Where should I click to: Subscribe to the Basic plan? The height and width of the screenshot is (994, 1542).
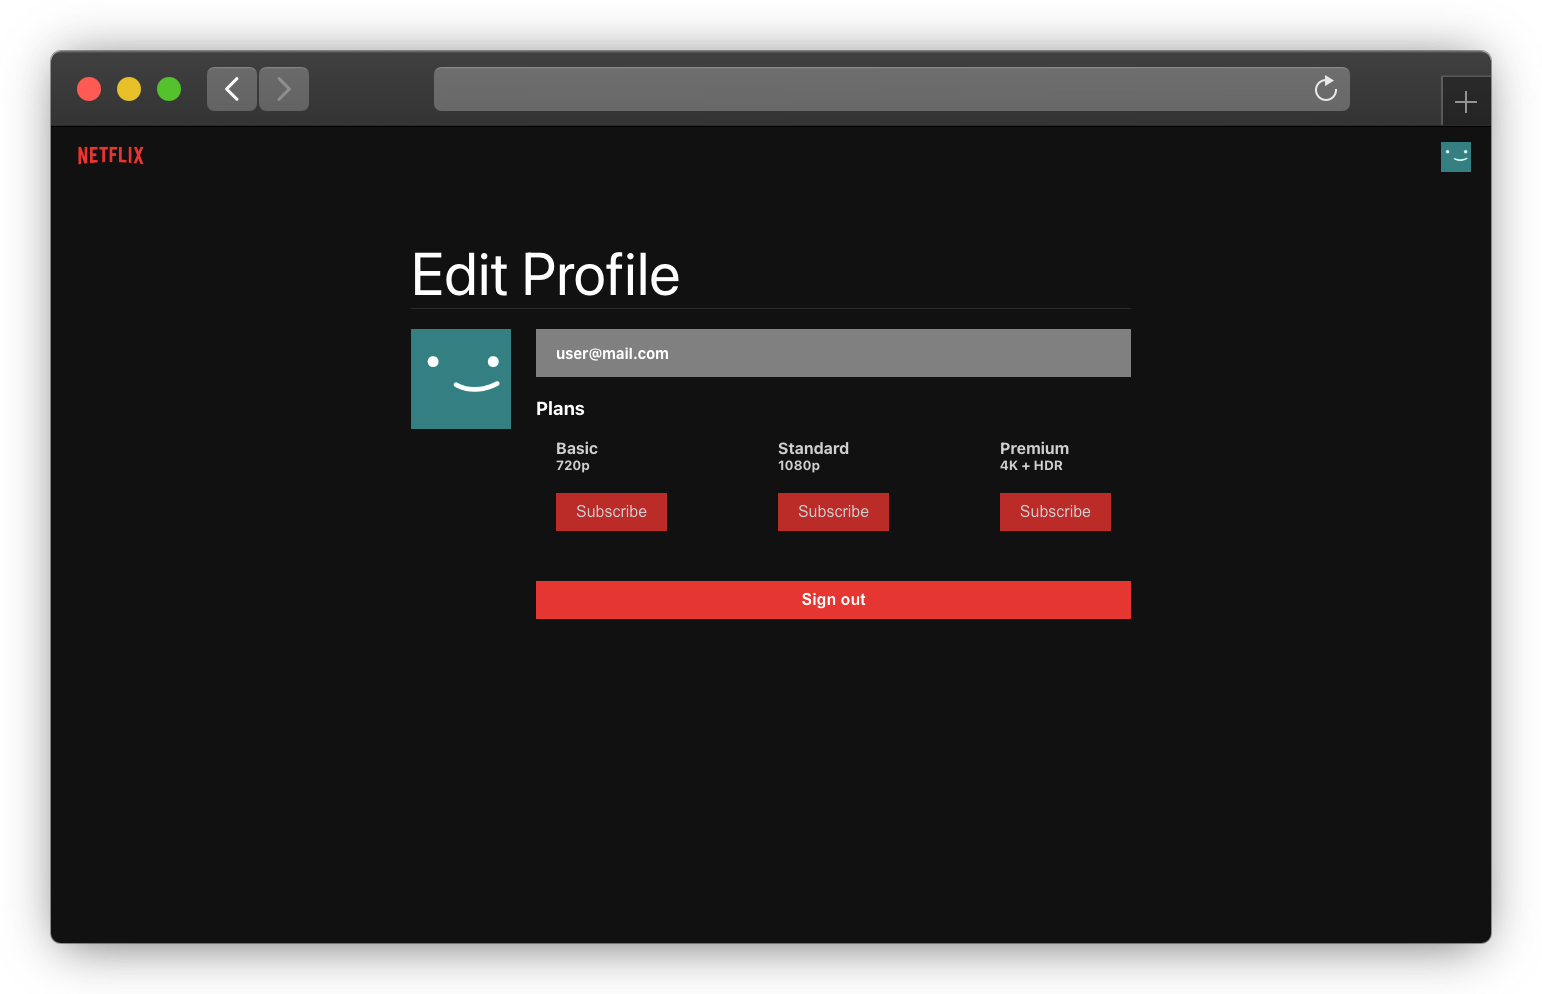pos(611,511)
